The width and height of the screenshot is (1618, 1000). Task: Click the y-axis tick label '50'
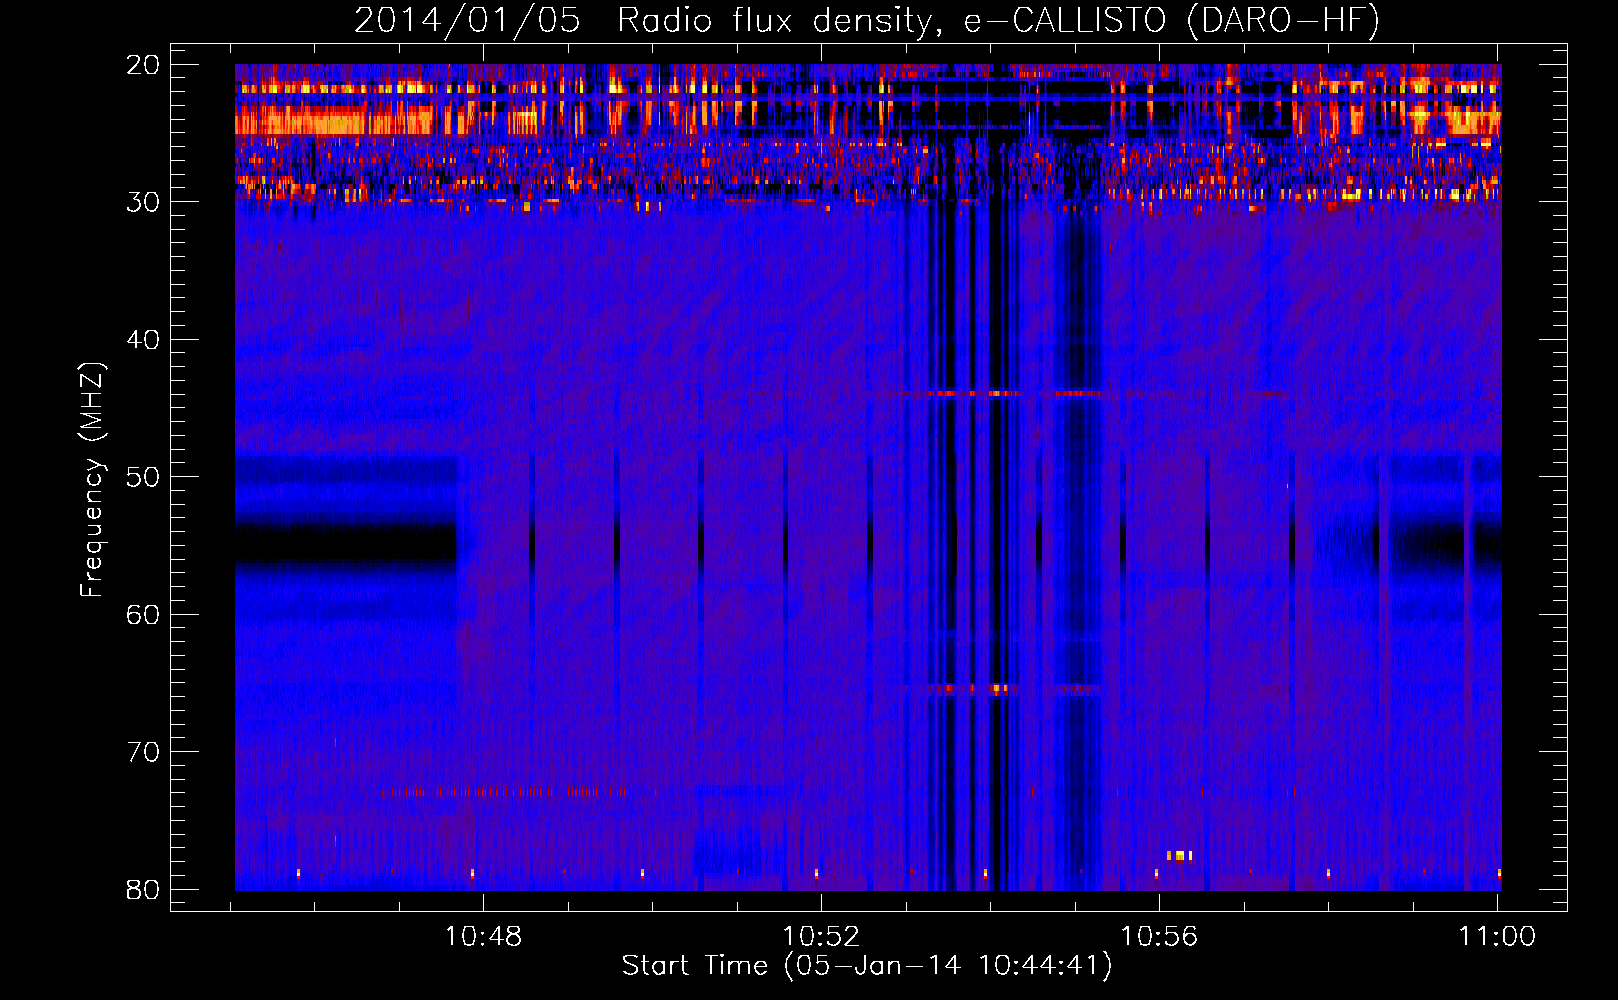pyautogui.click(x=143, y=477)
